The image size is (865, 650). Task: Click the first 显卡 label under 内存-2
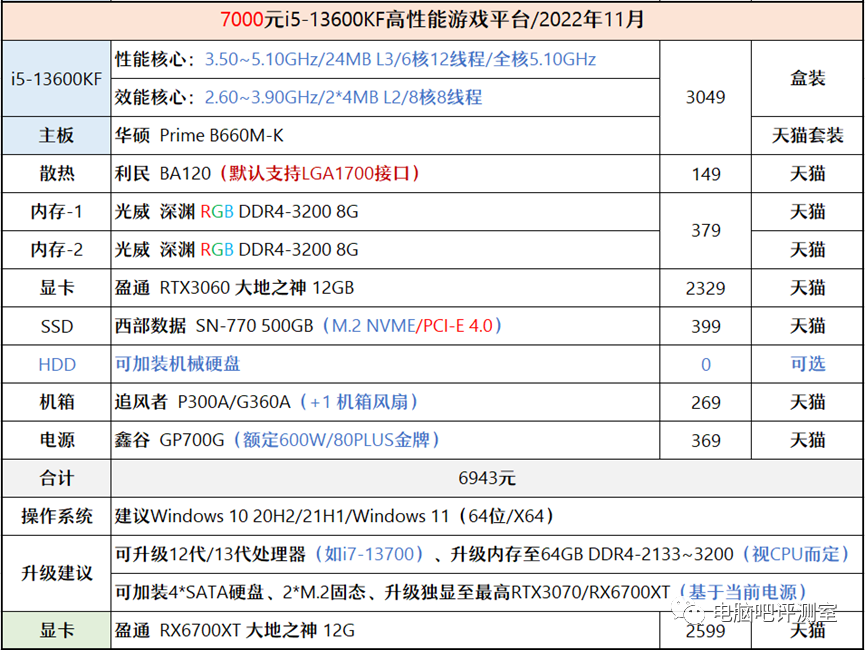tap(56, 288)
